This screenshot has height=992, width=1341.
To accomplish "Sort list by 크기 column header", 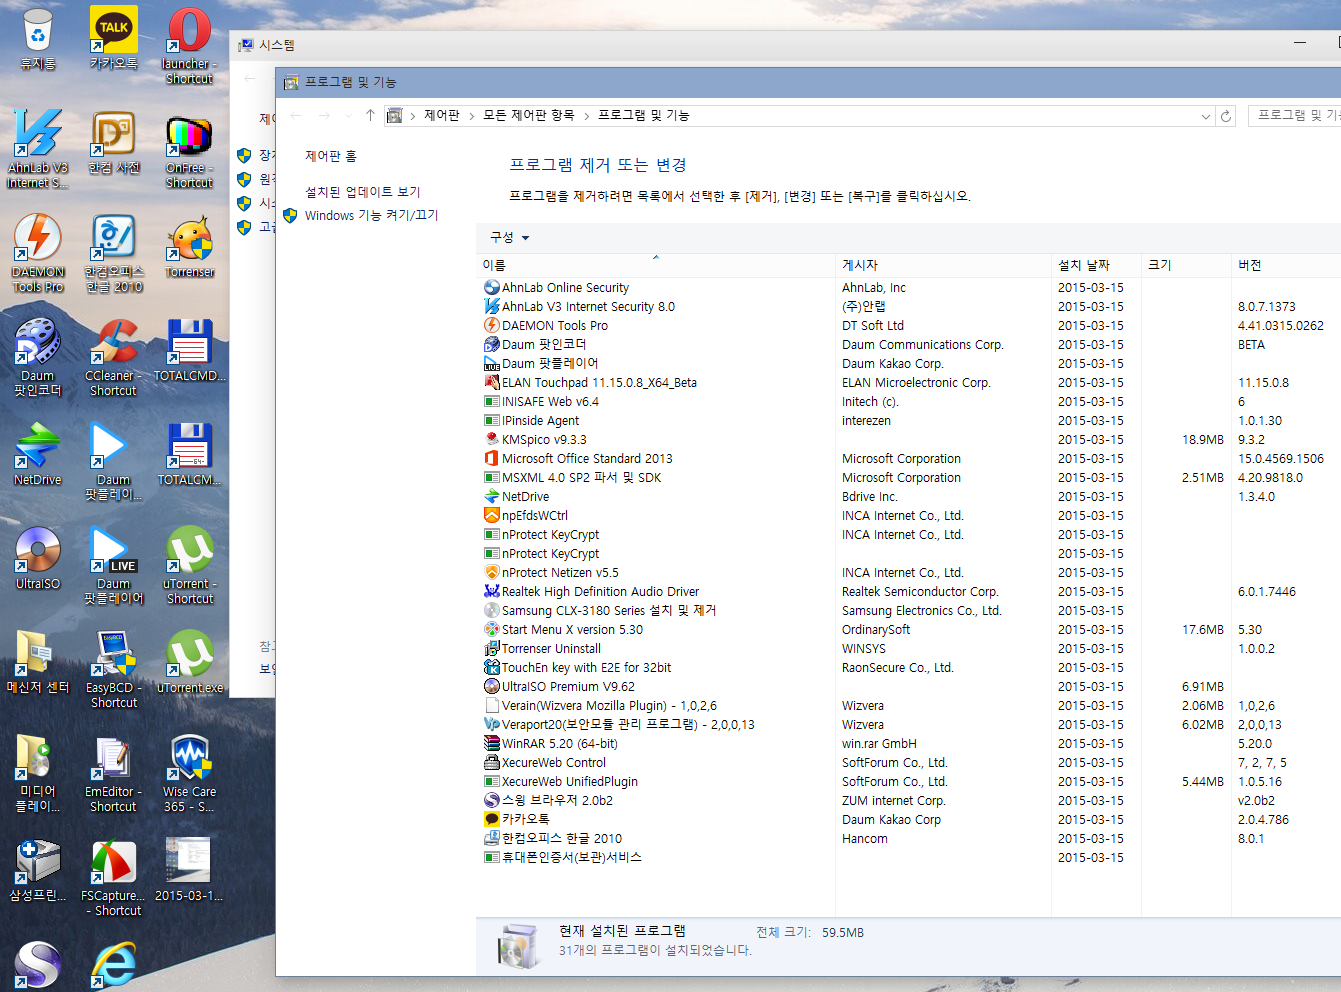I will (x=1186, y=265).
